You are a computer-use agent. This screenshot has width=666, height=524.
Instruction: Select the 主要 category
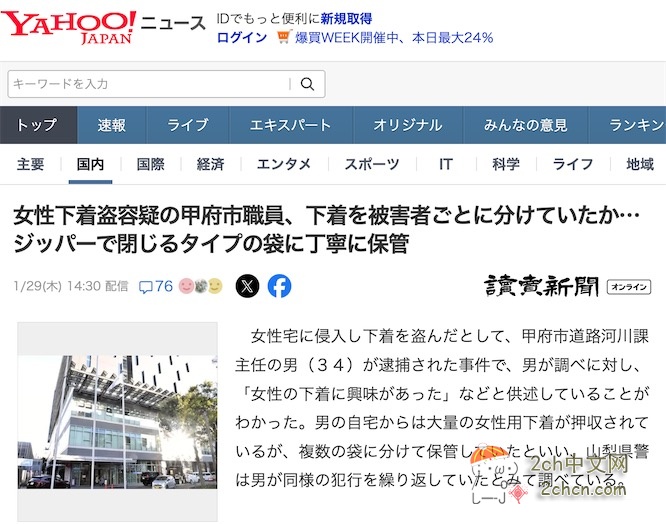31,164
